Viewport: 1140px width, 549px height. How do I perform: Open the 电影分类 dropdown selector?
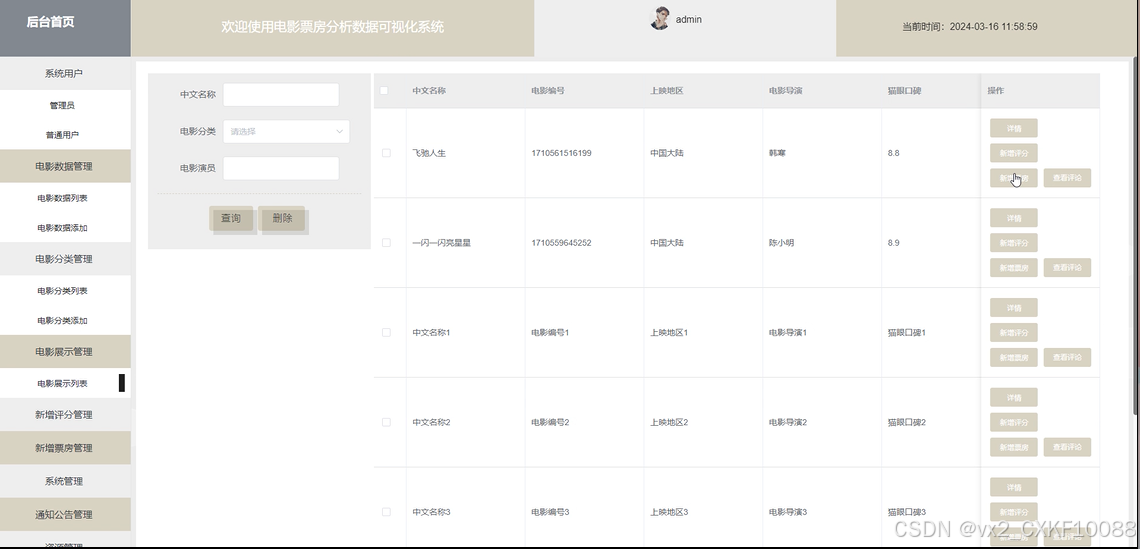coord(286,132)
